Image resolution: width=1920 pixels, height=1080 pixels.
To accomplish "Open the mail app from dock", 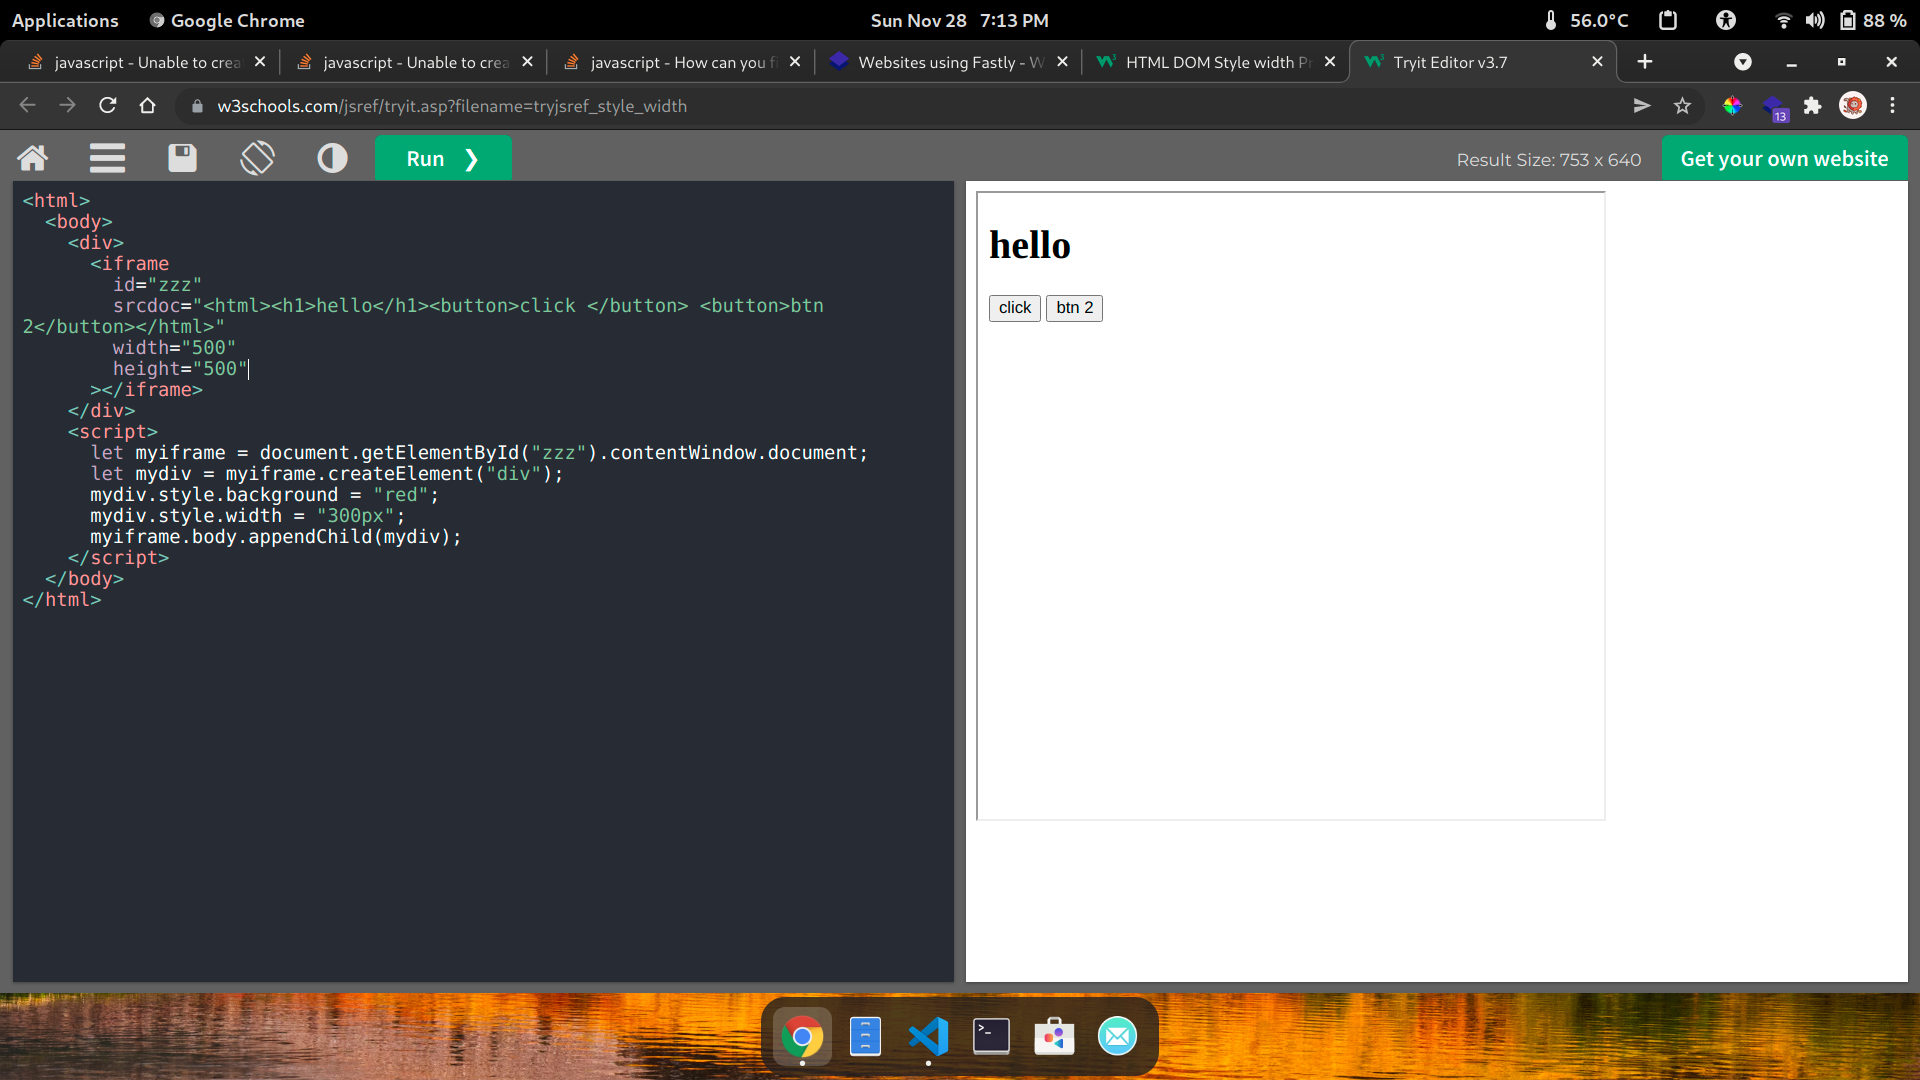I will click(x=1117, y=1037).
